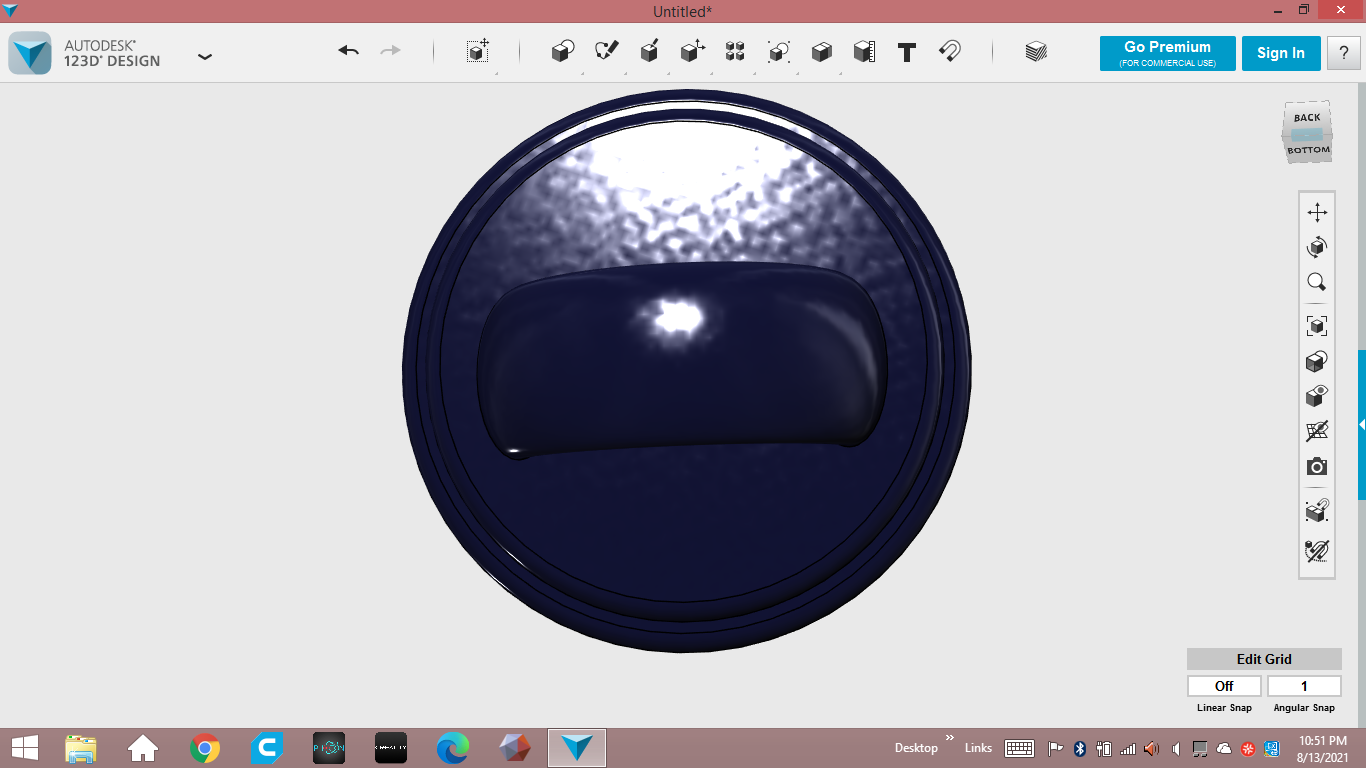Viewport: 1366px width, 768px height.
Task: Click the Sign In button
Action: [1281, 54]
